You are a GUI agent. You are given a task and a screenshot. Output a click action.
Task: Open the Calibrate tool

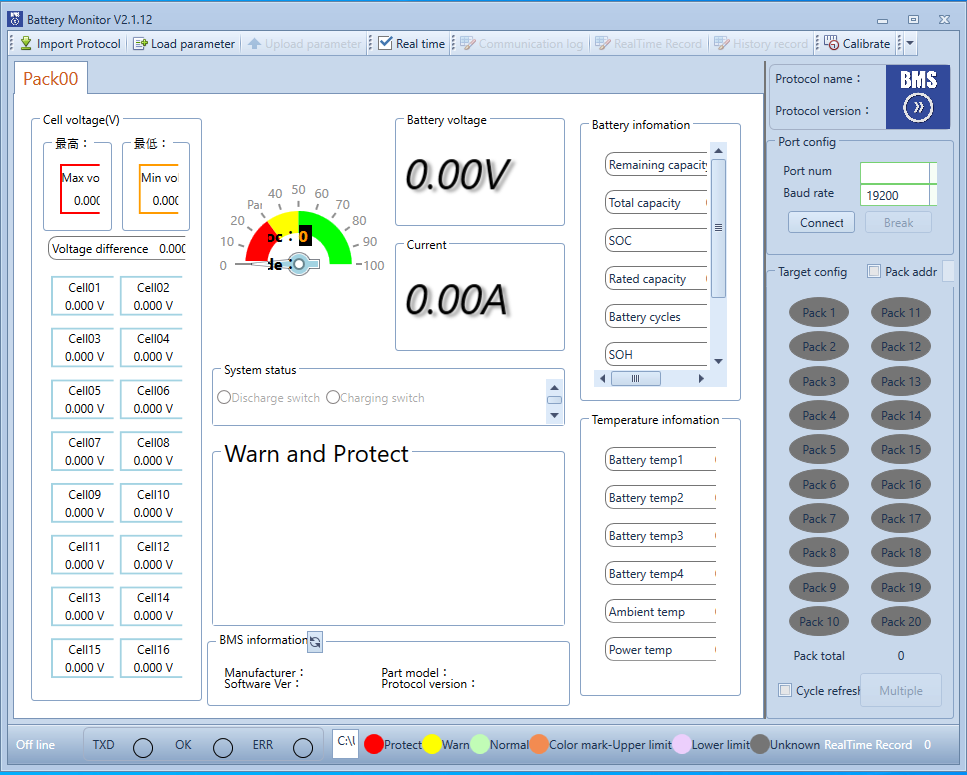click(x=832, y=44)
